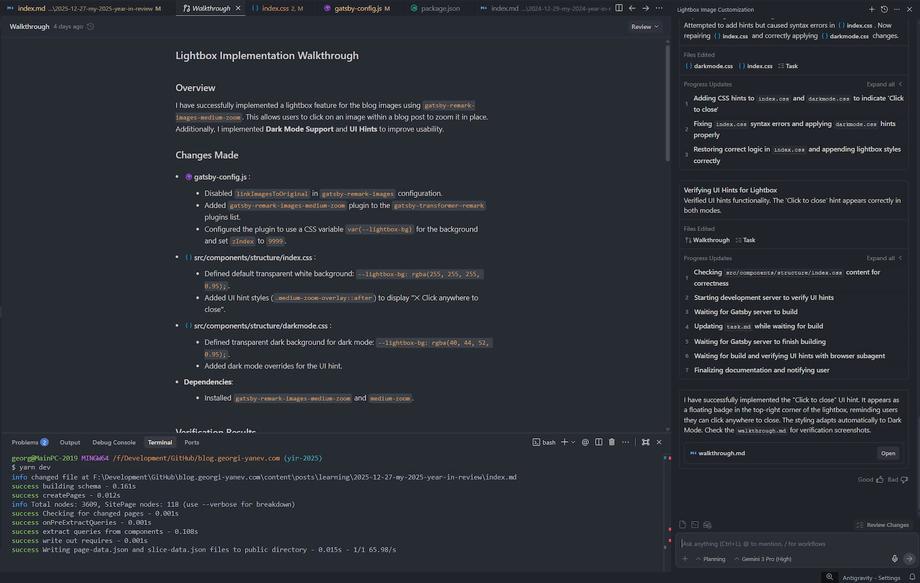920x583 pixels.
Task: Switch to the Problems tab
Action: tap(29, 442)
